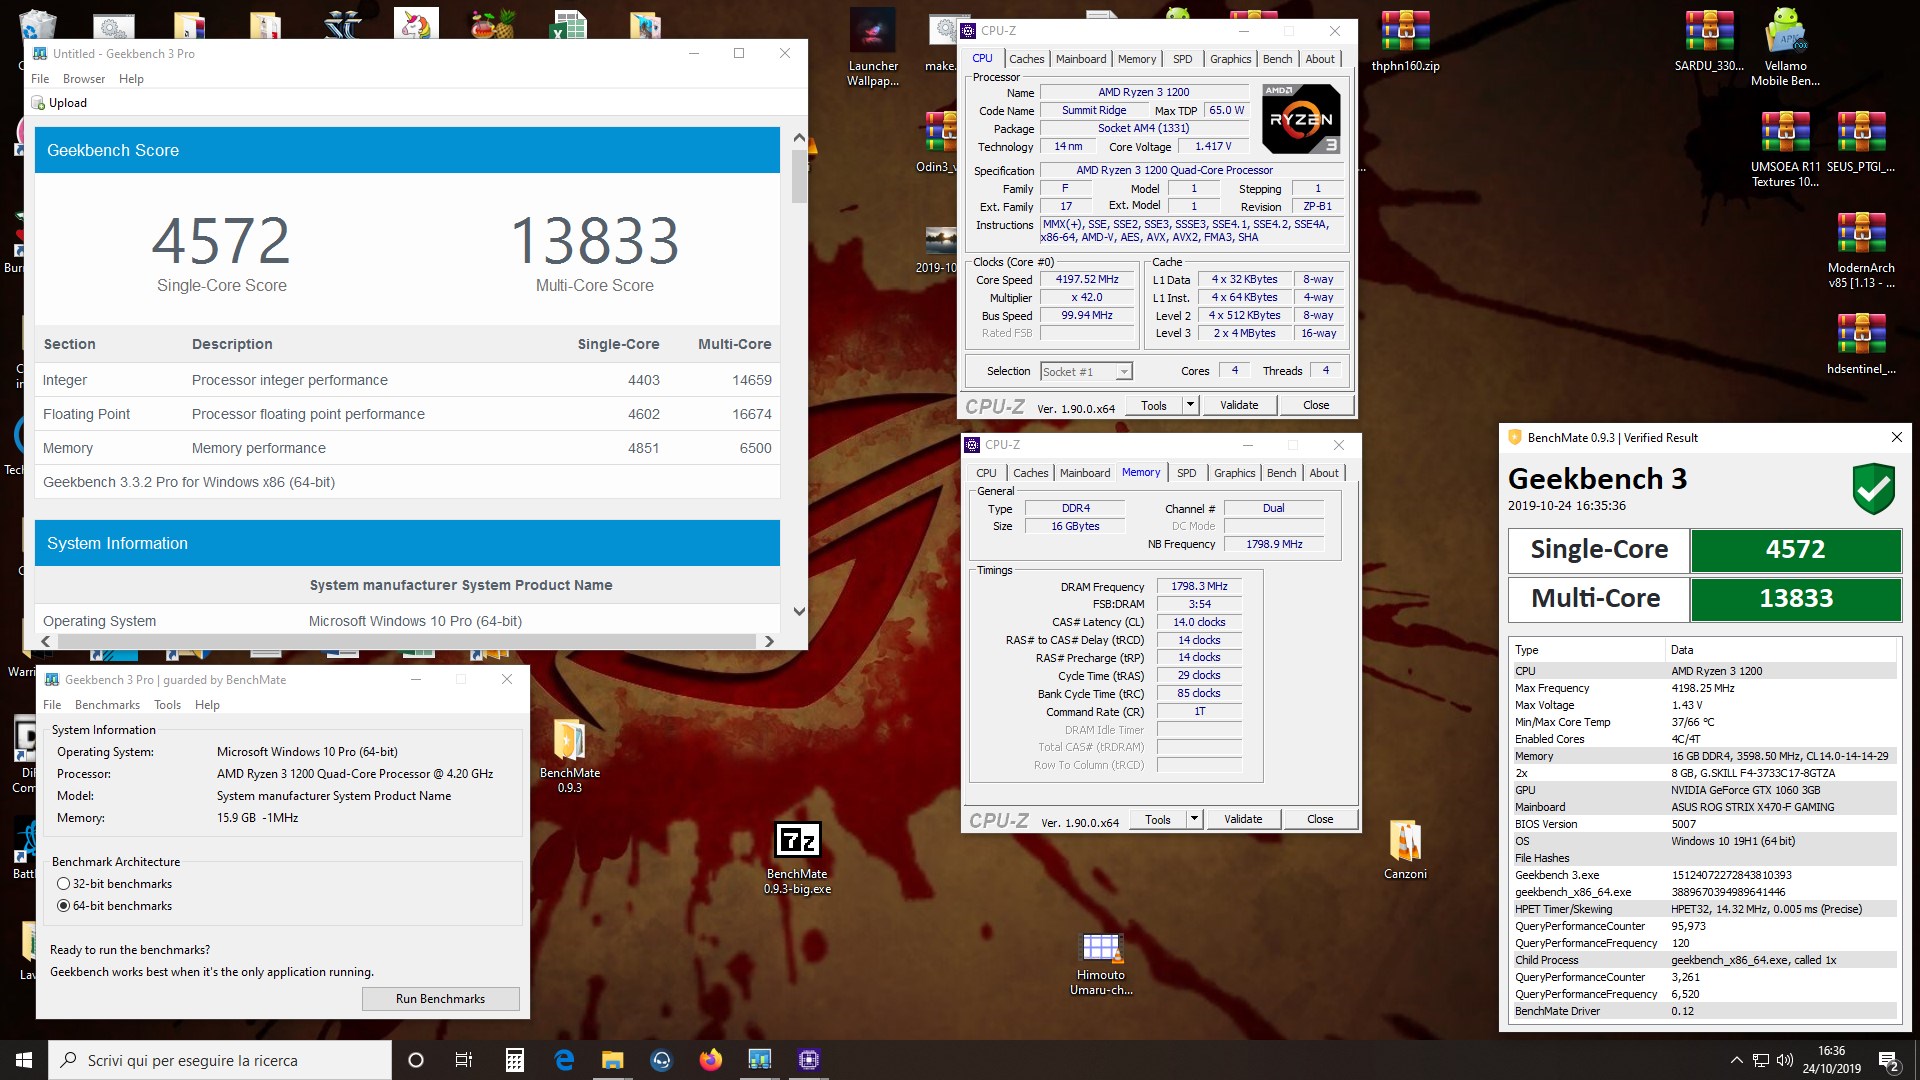Switch to Mainboard tab in top CPU-Z
This screenshot has height=1080, width=1920.
point(1081,59)
